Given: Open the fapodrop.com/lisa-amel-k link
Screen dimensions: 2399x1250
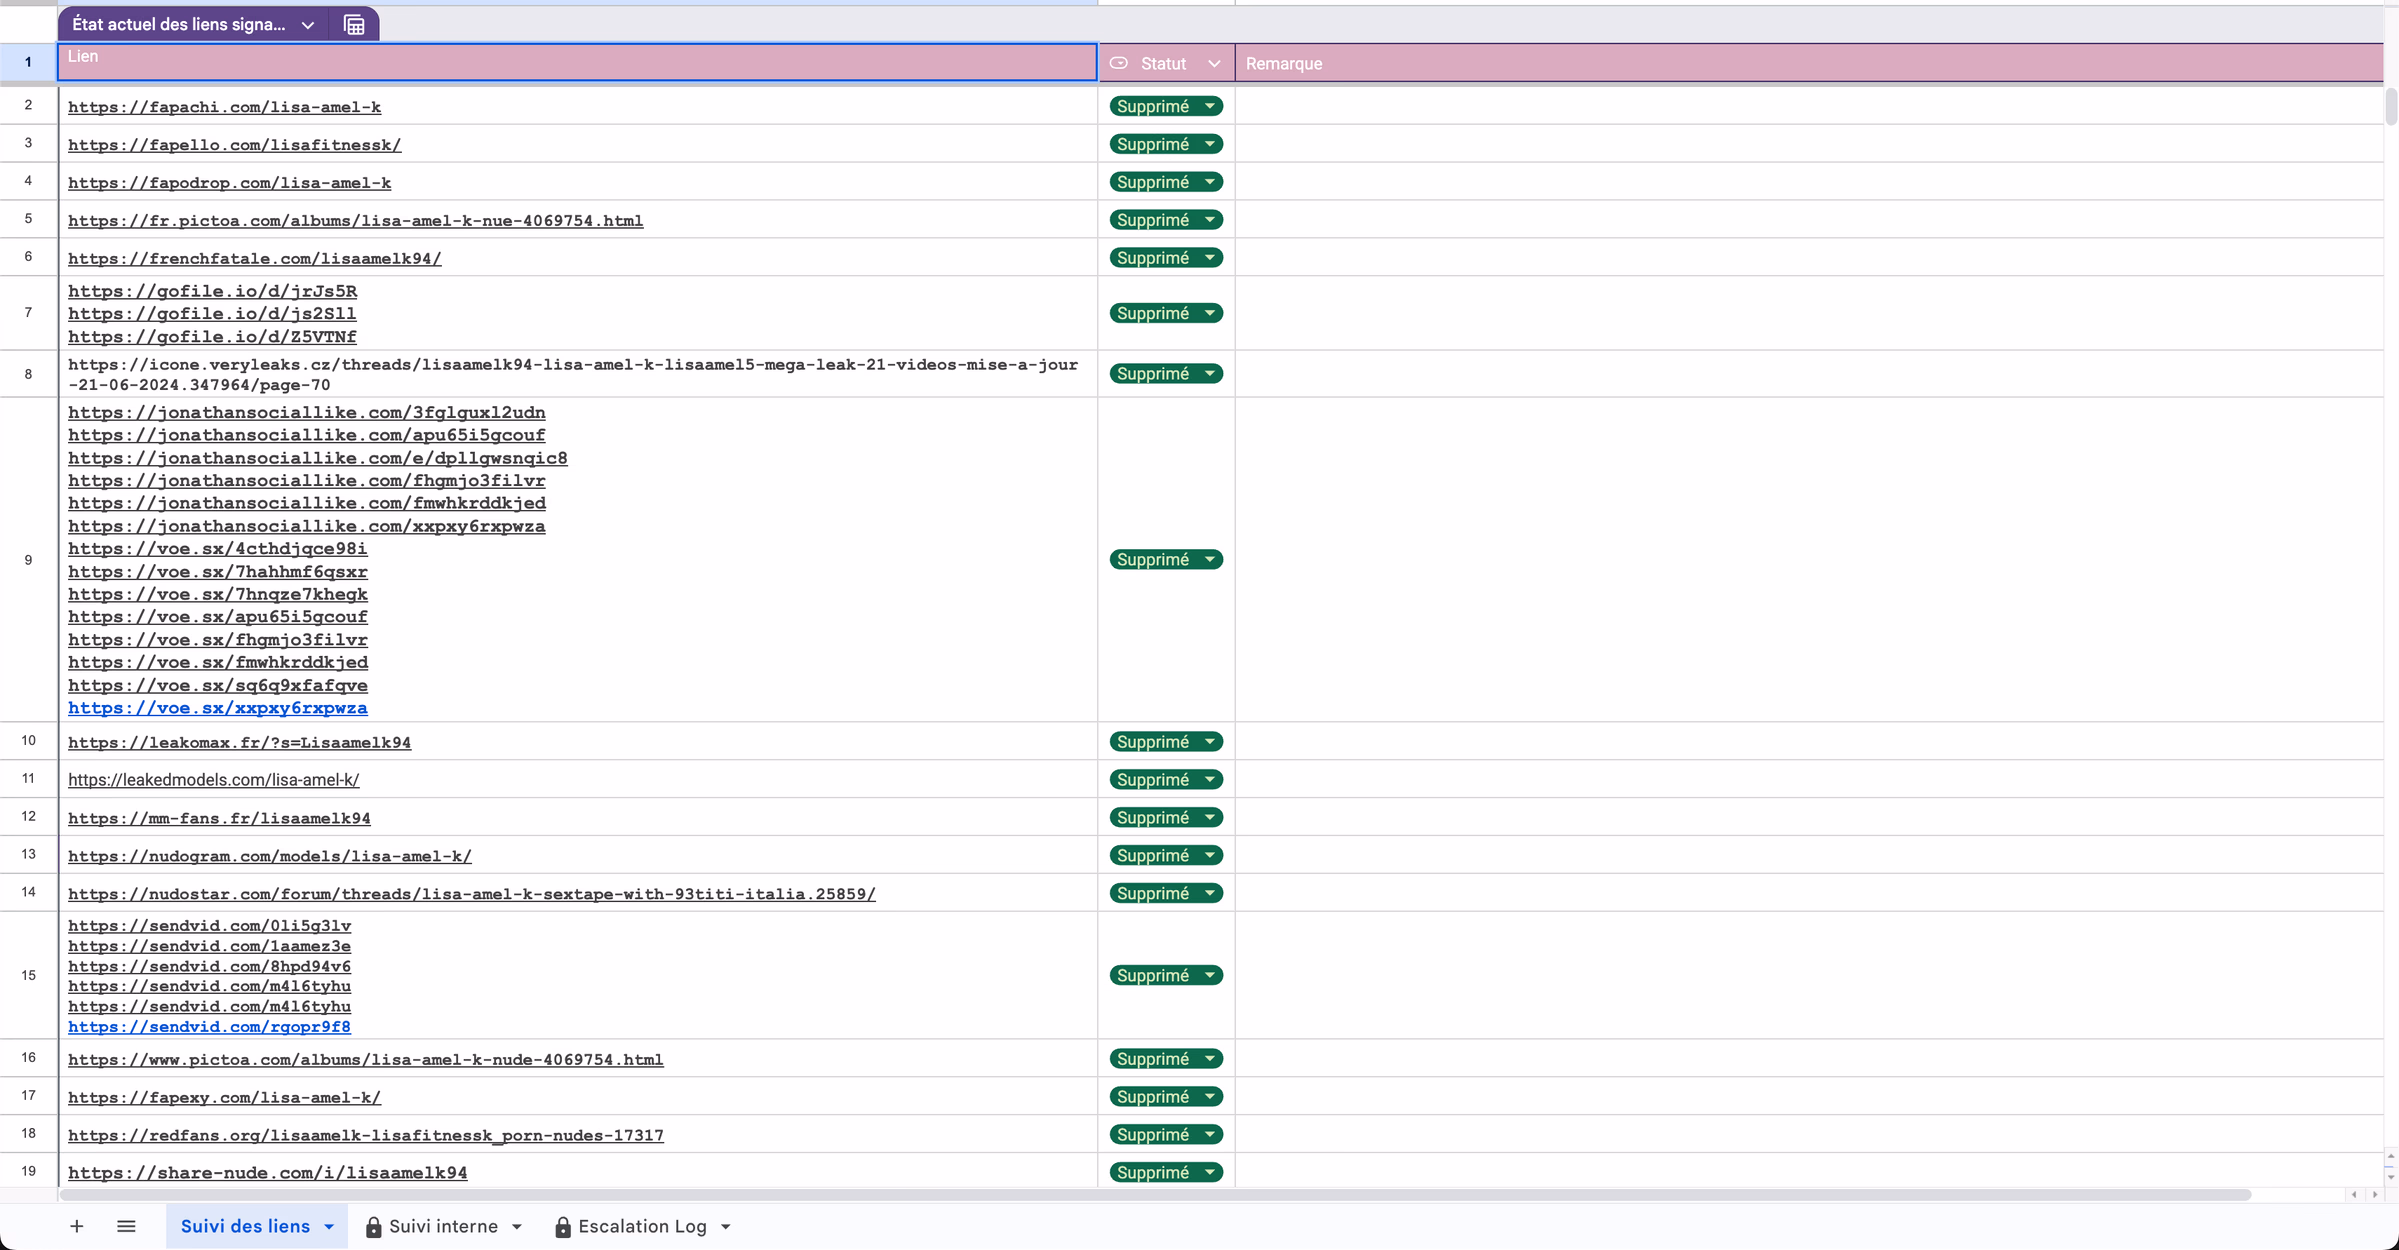Looking at the screenshot, I should [229, 183].
